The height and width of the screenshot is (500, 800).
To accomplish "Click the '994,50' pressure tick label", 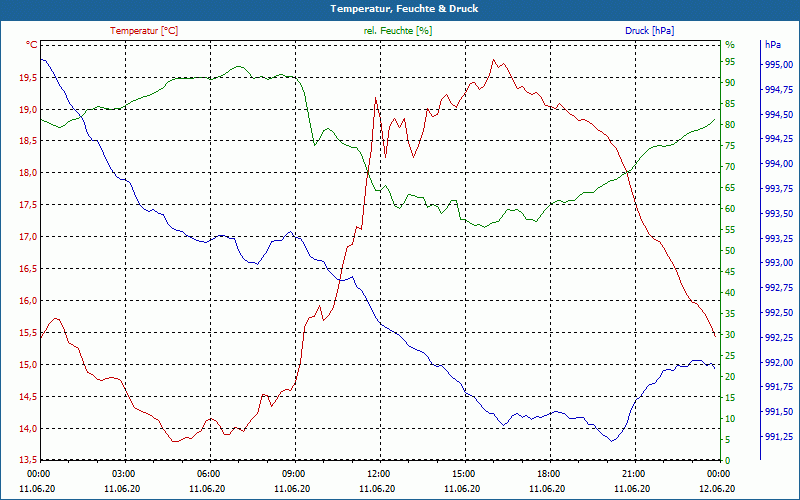I will click(x=779, y=114).
